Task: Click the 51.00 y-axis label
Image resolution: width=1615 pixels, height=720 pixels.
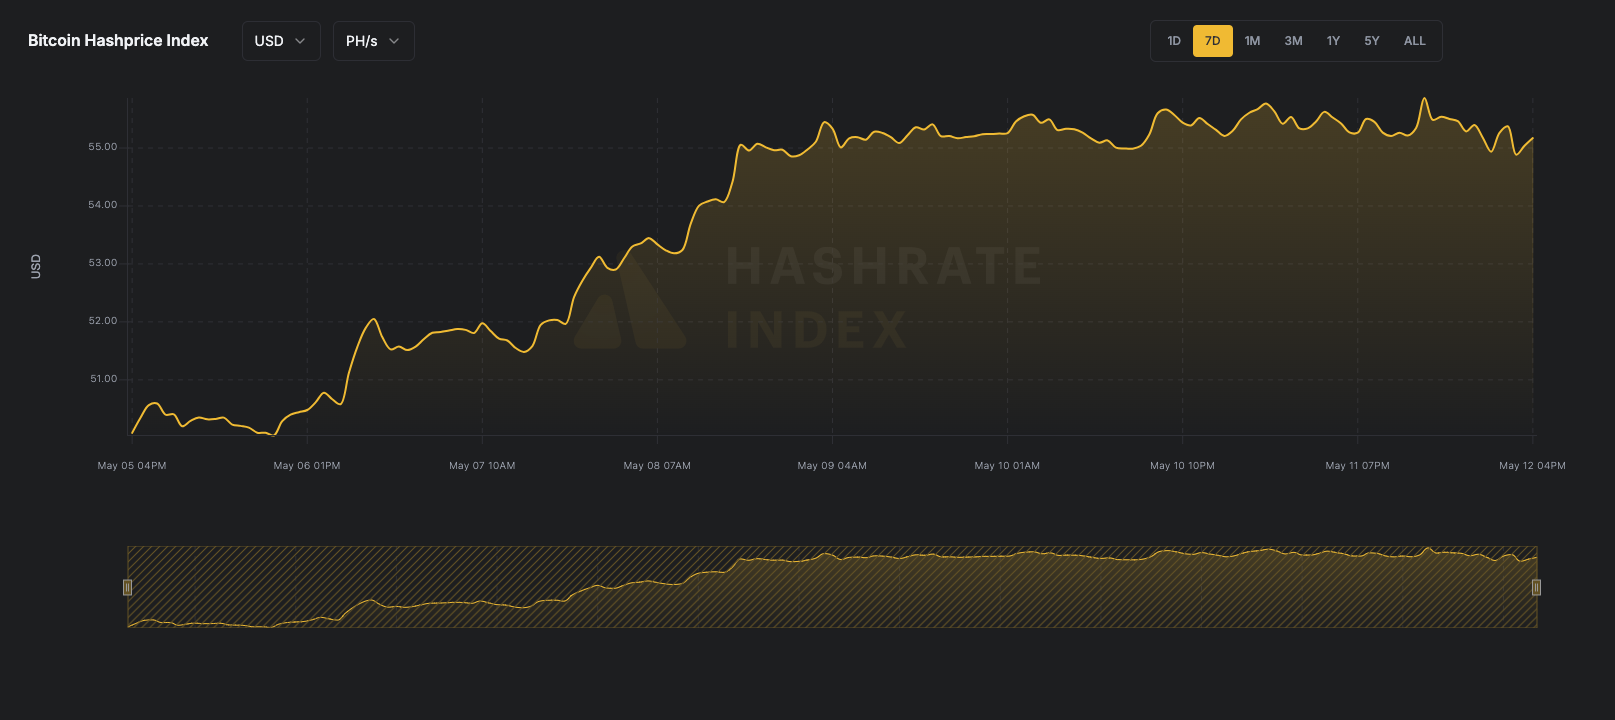Action: pyautogui.click(x=104, y=379)
